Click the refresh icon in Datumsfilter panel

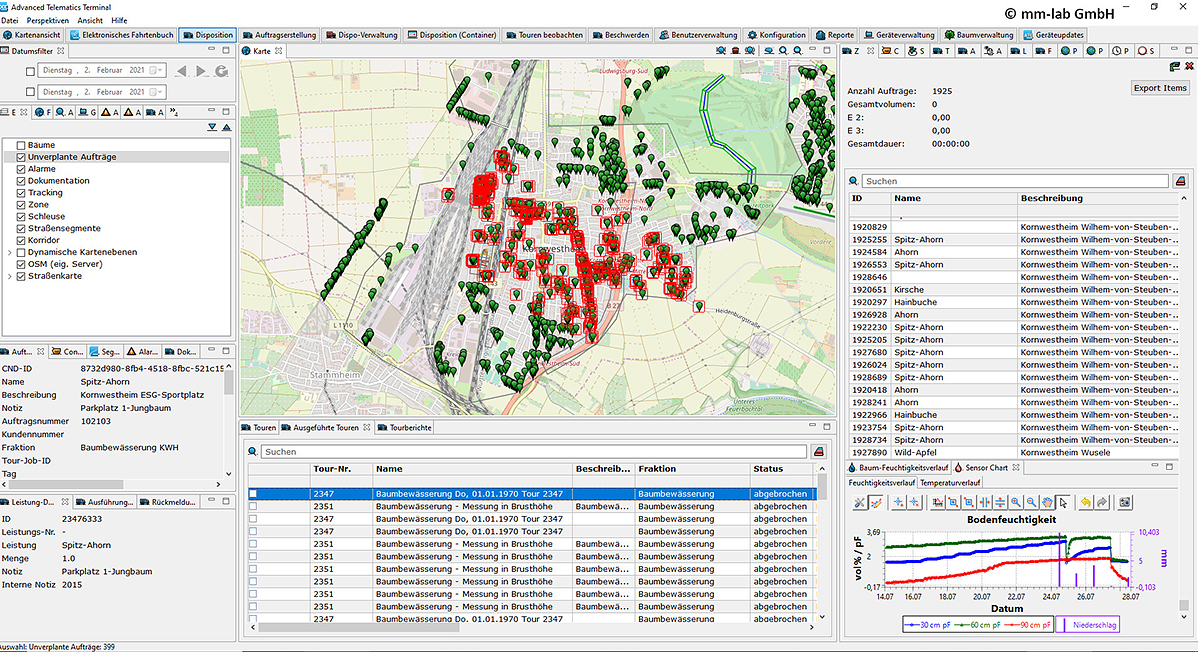(221, 71)
